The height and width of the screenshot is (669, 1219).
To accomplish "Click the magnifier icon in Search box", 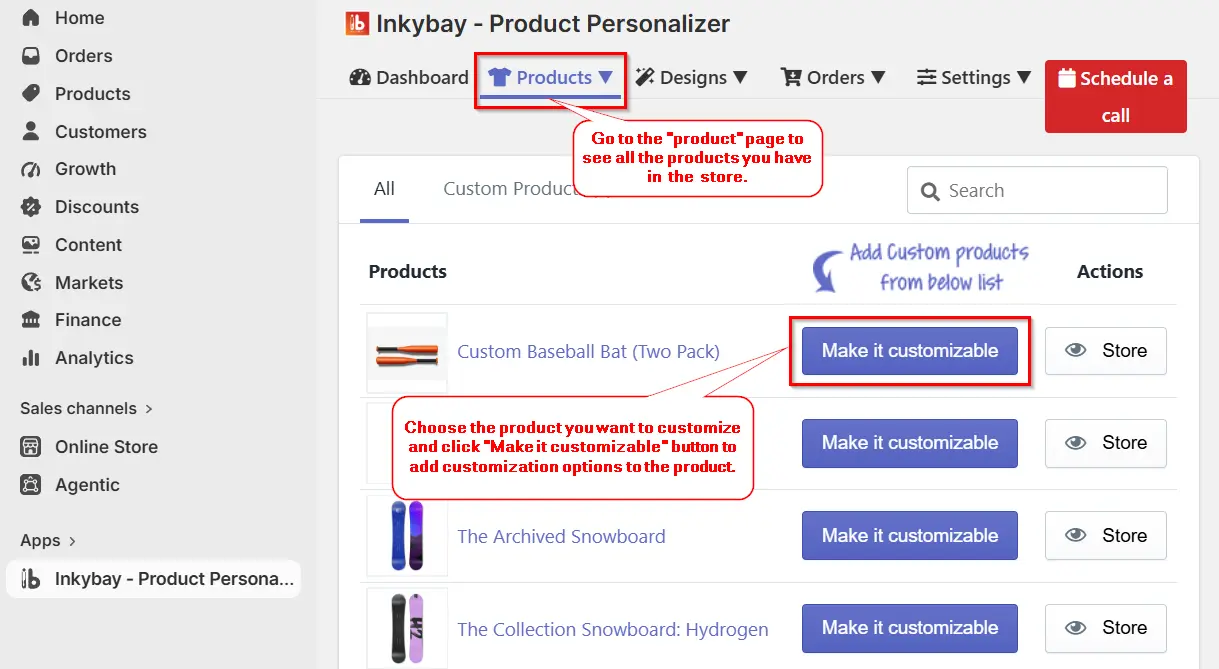I will point(930,191).
